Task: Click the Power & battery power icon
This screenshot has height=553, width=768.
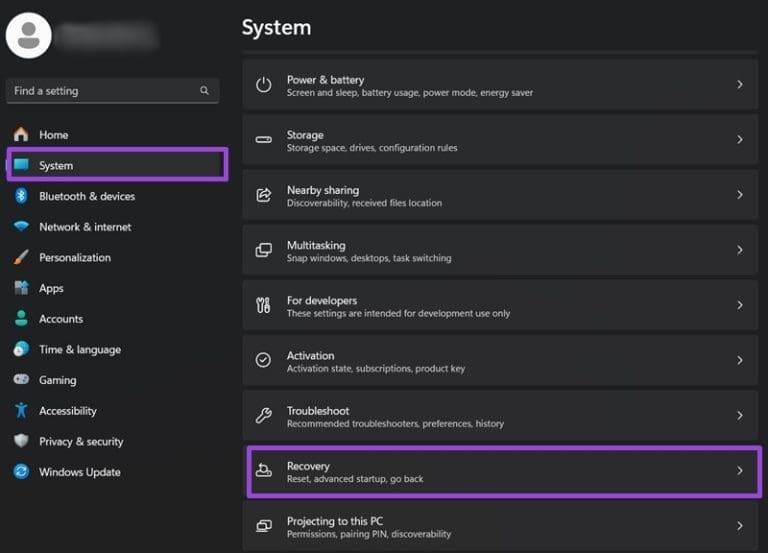Action: point(264,85)
